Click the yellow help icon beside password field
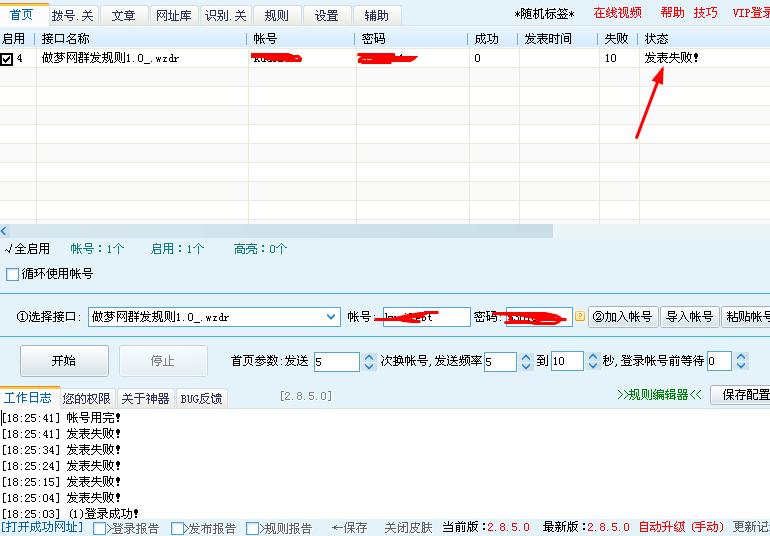The height and width of the screenshot is (536, 770). click(x=579, y=317)
